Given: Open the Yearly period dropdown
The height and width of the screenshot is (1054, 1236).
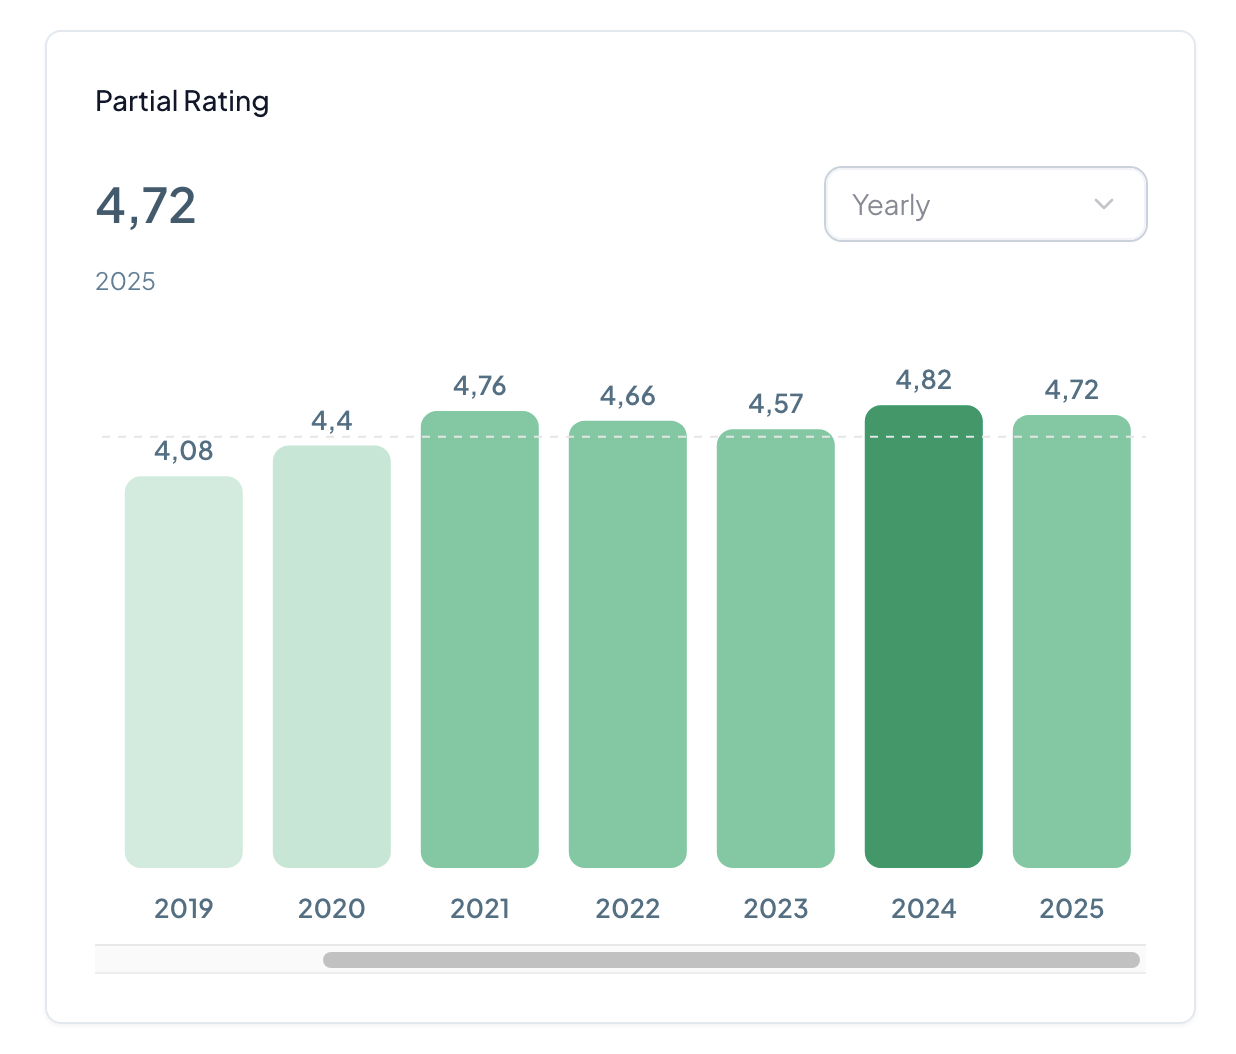Looking at the screenshot, I should click(984, 204).
